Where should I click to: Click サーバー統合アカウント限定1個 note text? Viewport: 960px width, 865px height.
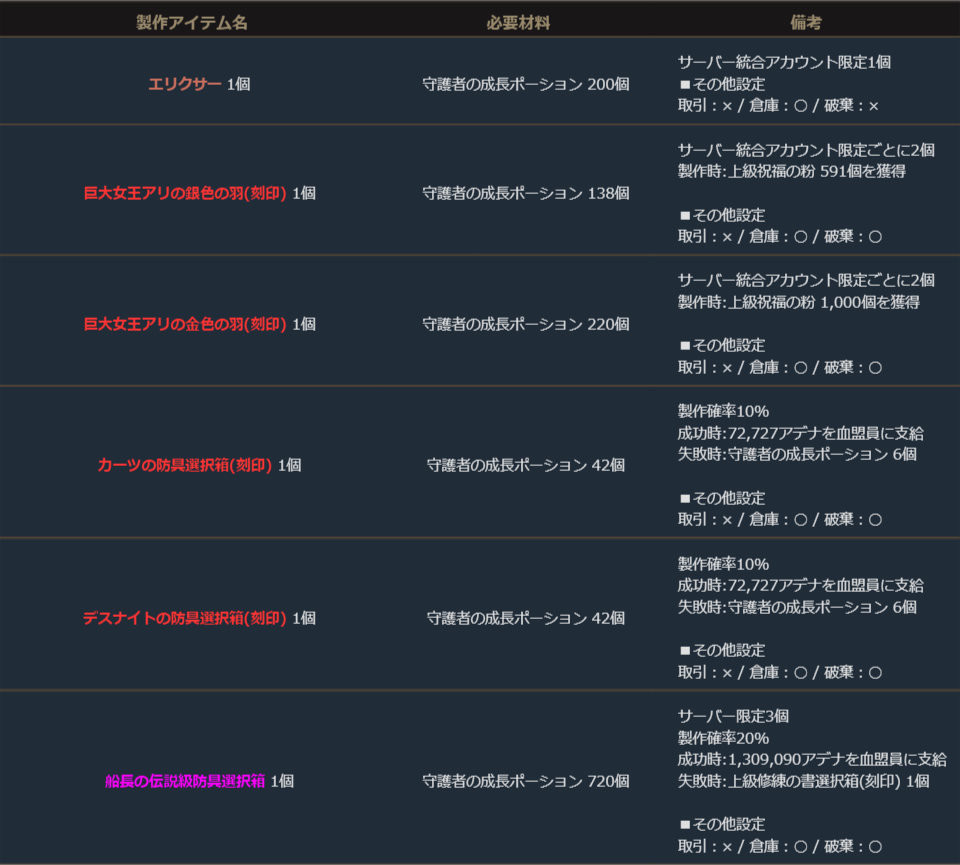click(784, 62)
